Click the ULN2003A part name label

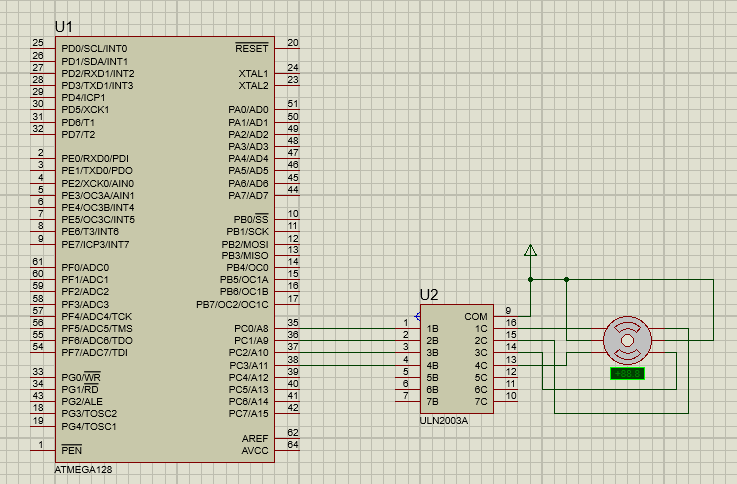(x=444, y=421)
